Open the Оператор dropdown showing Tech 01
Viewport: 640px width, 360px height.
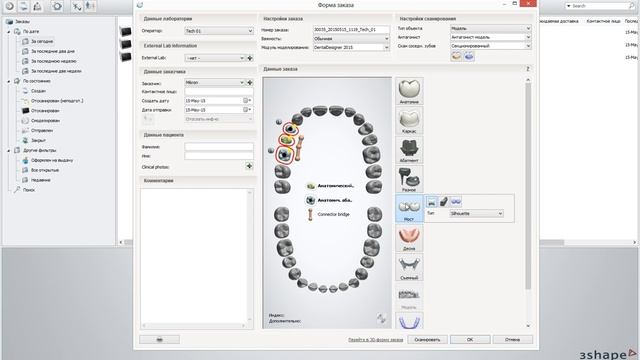(x=219, y=31)
